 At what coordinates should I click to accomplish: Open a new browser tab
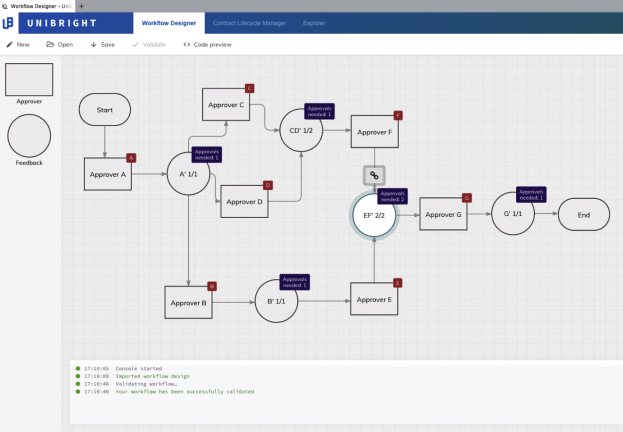coord(81,6)
